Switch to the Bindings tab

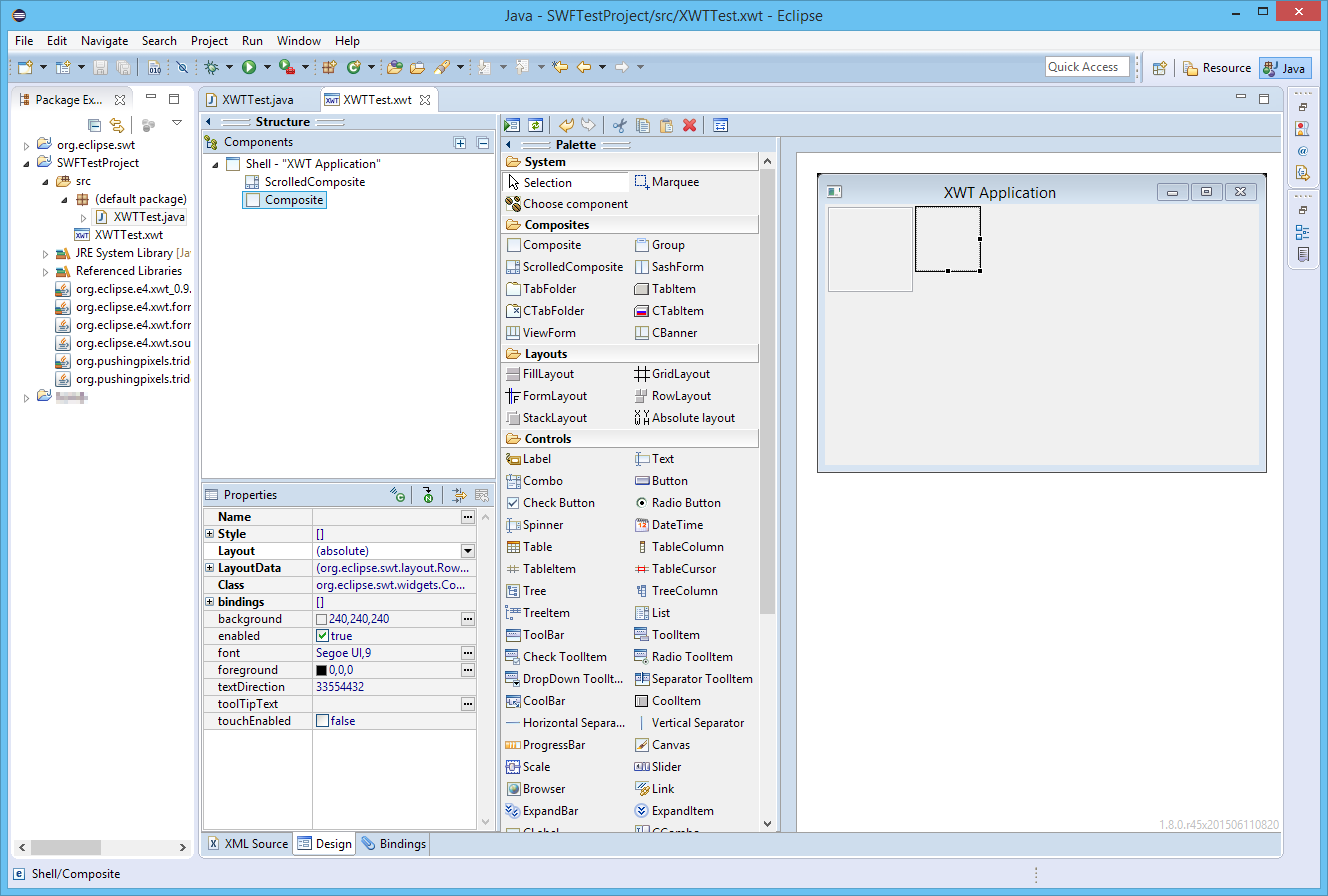click(393, 844)
